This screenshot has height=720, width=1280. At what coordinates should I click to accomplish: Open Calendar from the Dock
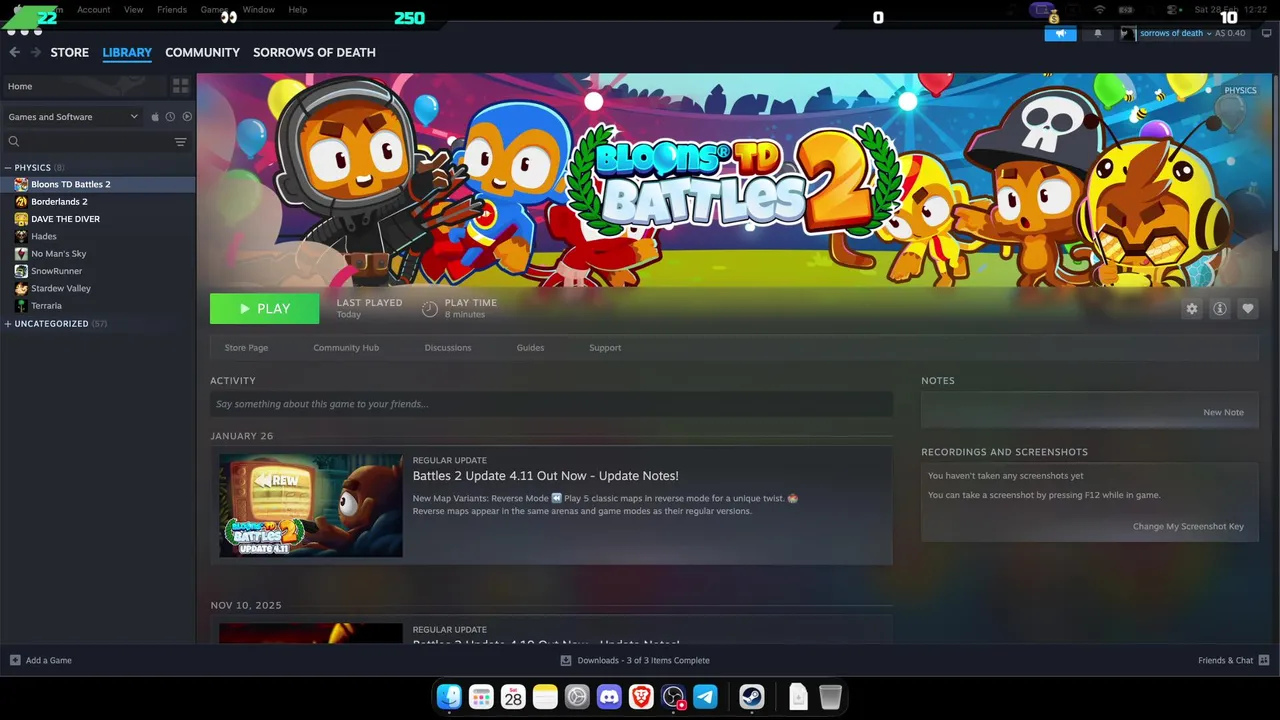[x=513, y=697]
